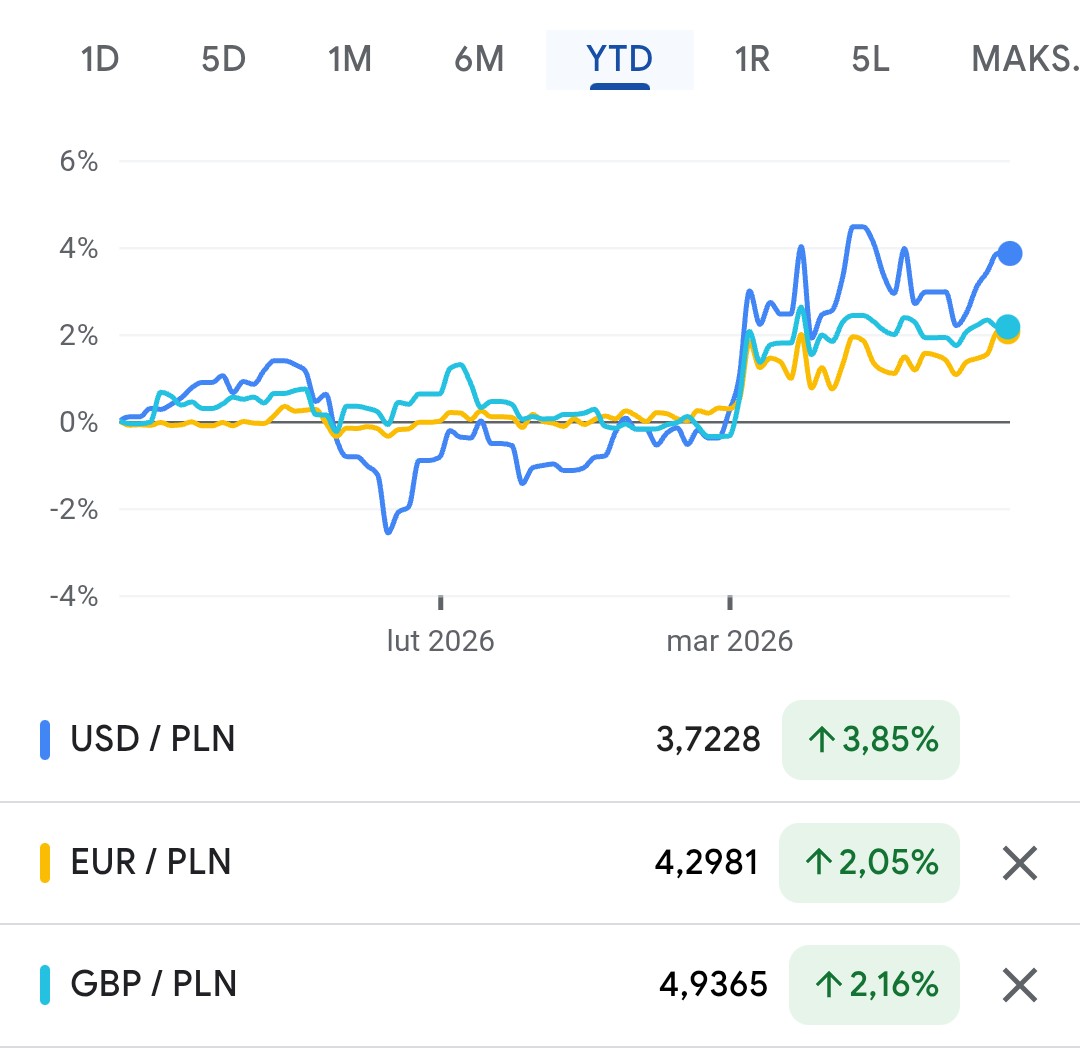Click the EUR 2,05% change badge
Screen dimensions: 1080x1050
868,862
